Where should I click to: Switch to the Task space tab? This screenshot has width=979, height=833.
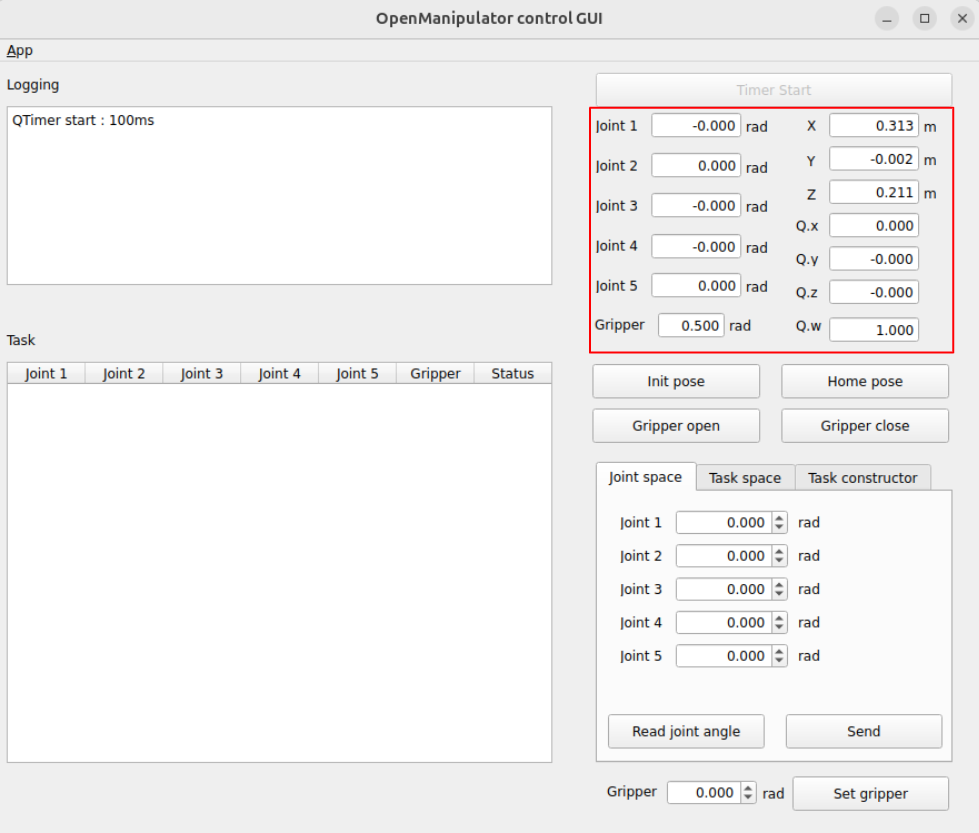[744, 478]
